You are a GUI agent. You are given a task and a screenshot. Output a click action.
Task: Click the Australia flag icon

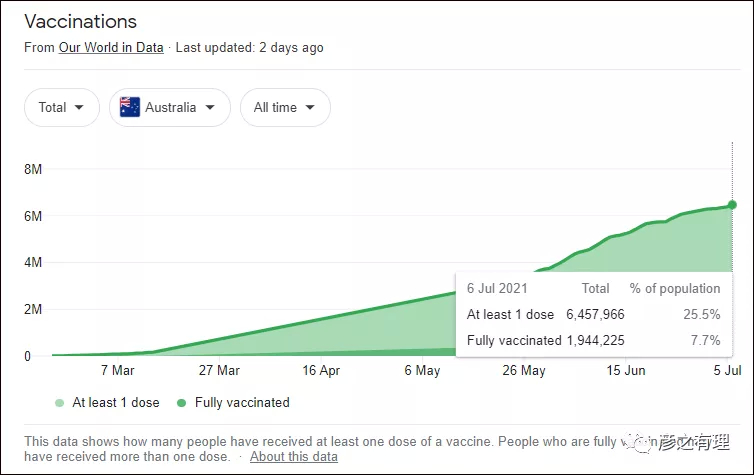click(130, 107)
